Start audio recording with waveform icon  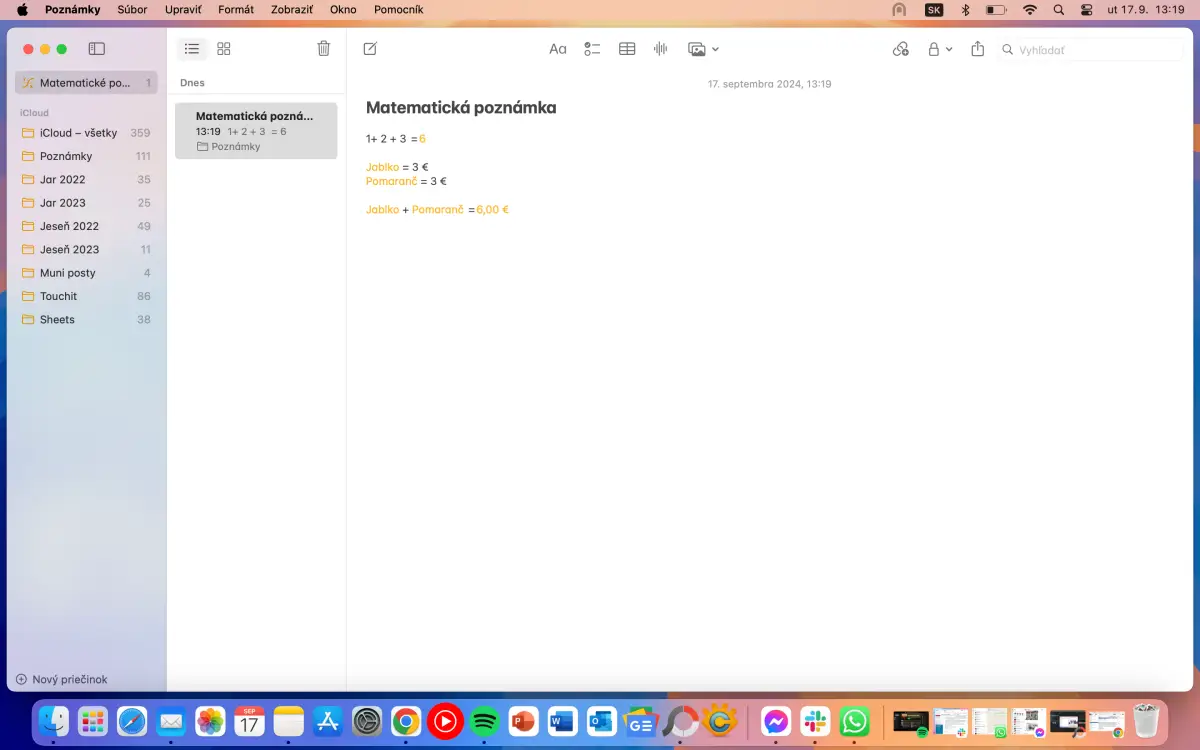[660, 49]
